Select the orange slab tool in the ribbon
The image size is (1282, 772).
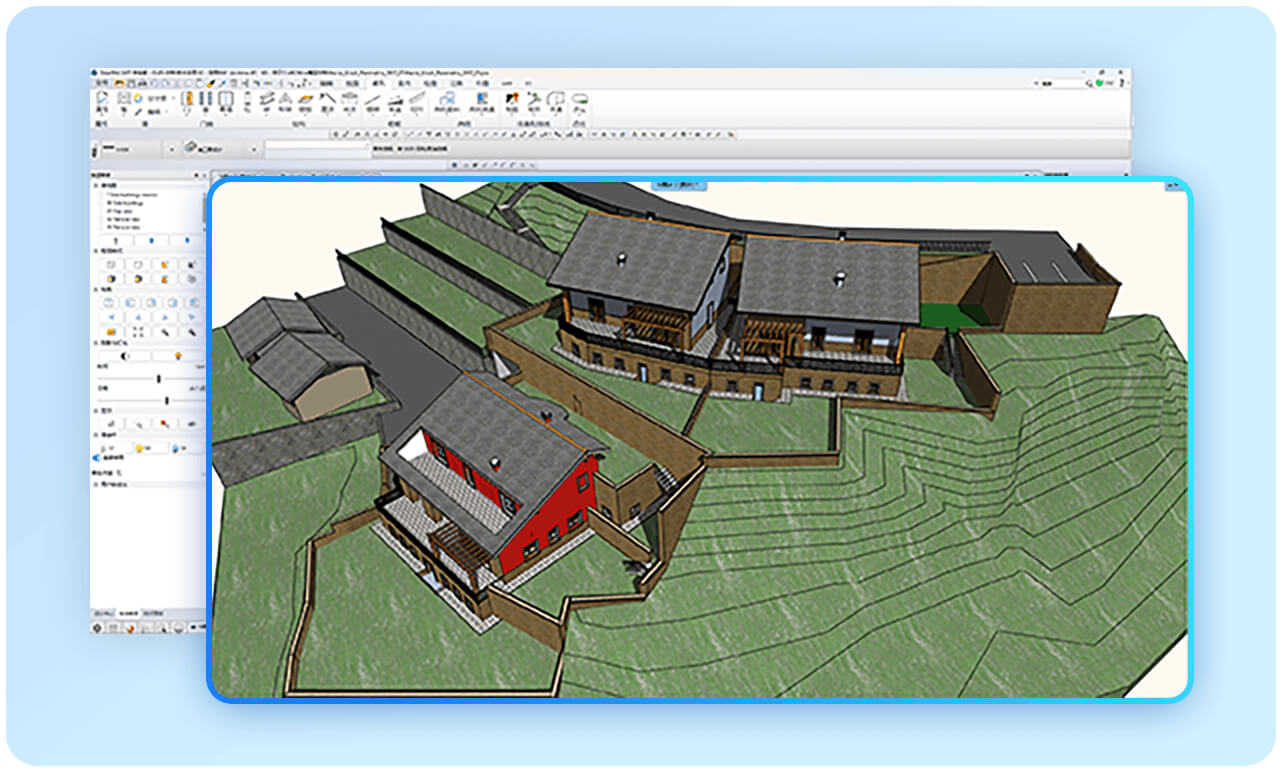[306, 98]
